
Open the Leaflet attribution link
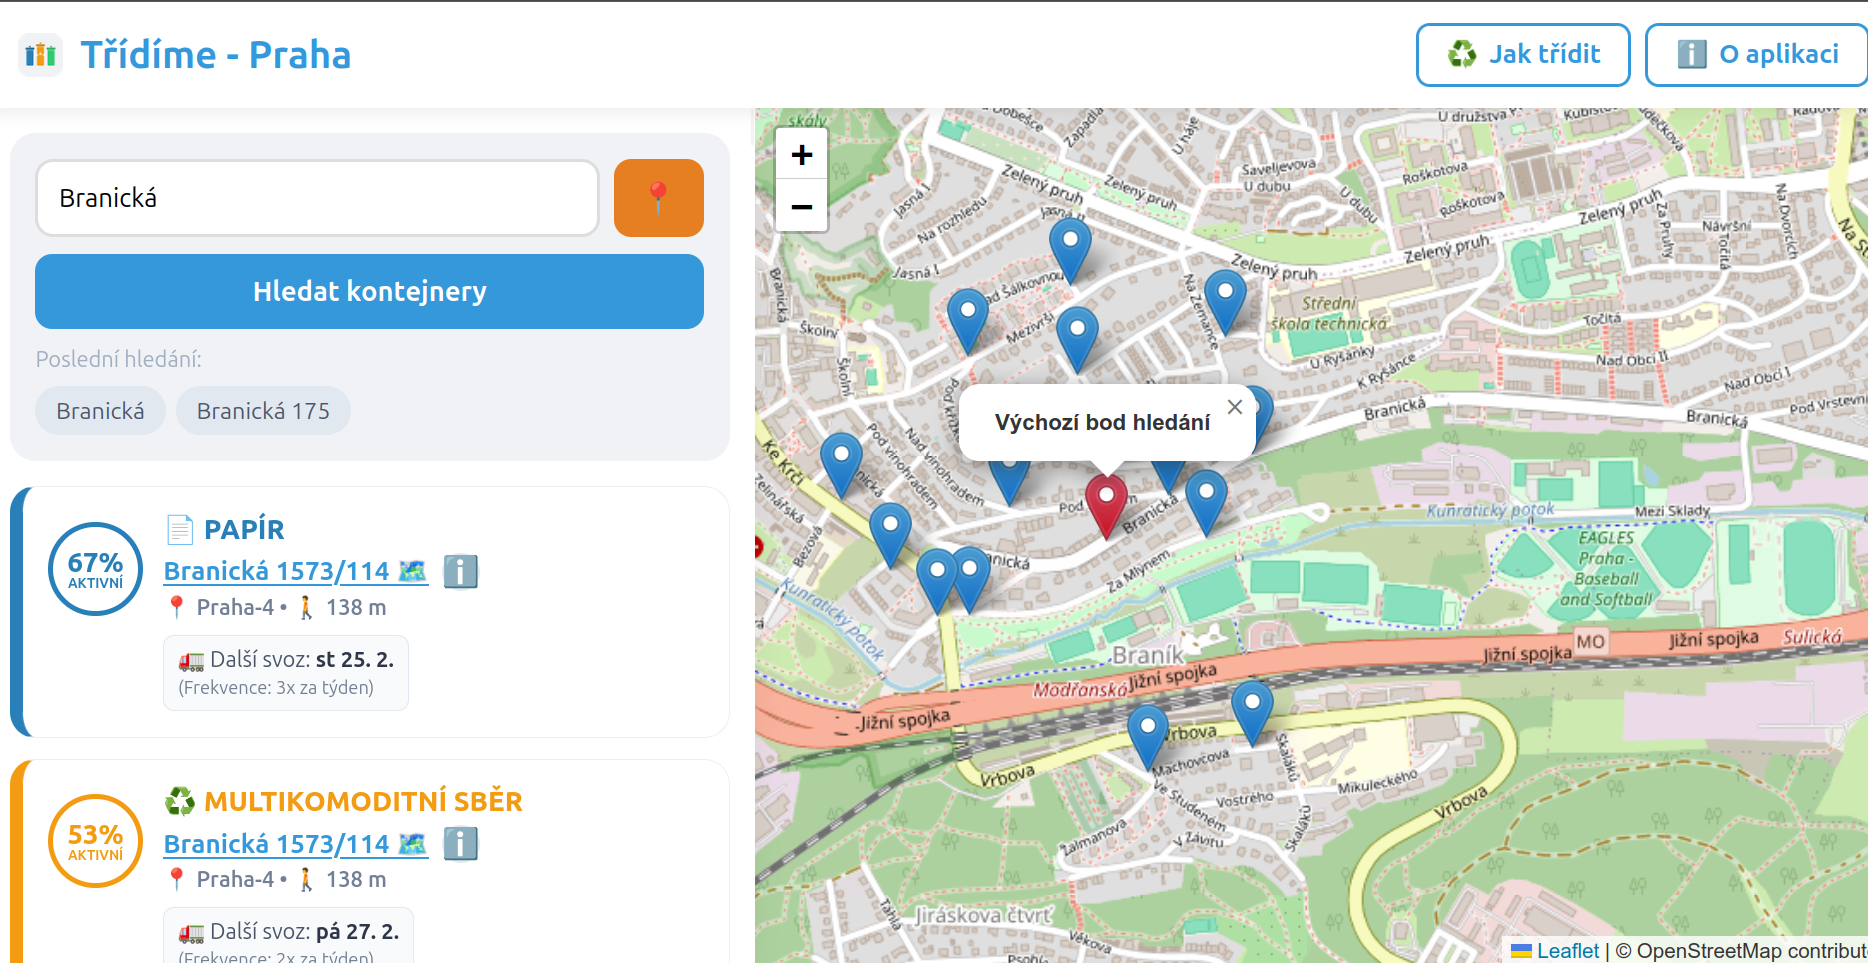pos(1567,951)
